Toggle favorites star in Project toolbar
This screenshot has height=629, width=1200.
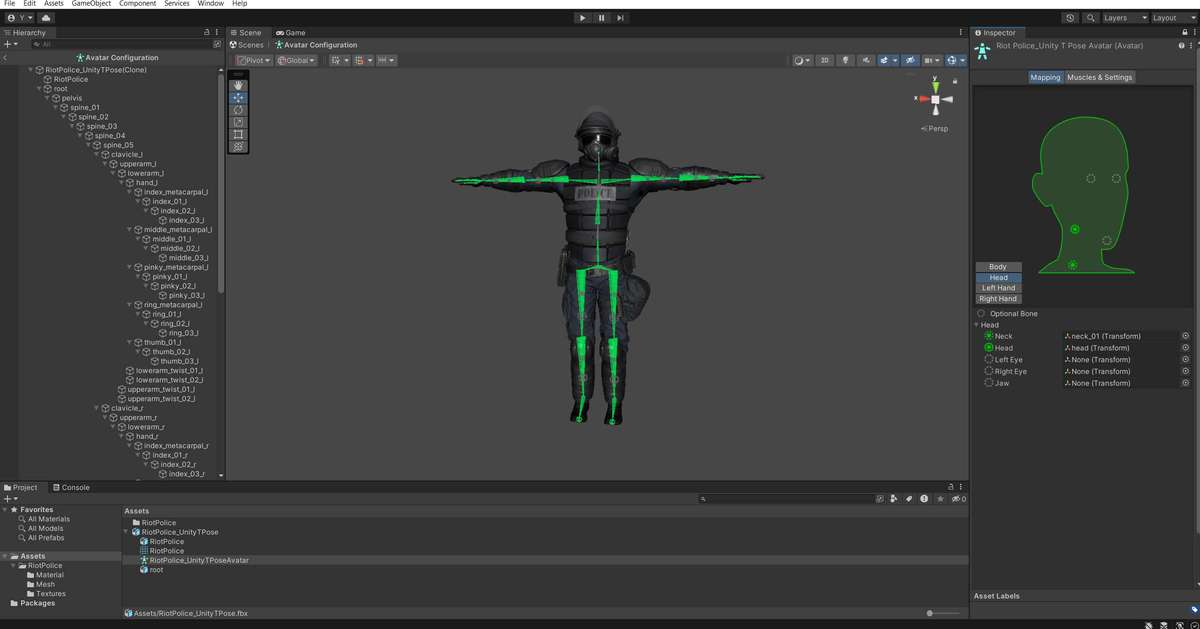[x=939, y=498]
